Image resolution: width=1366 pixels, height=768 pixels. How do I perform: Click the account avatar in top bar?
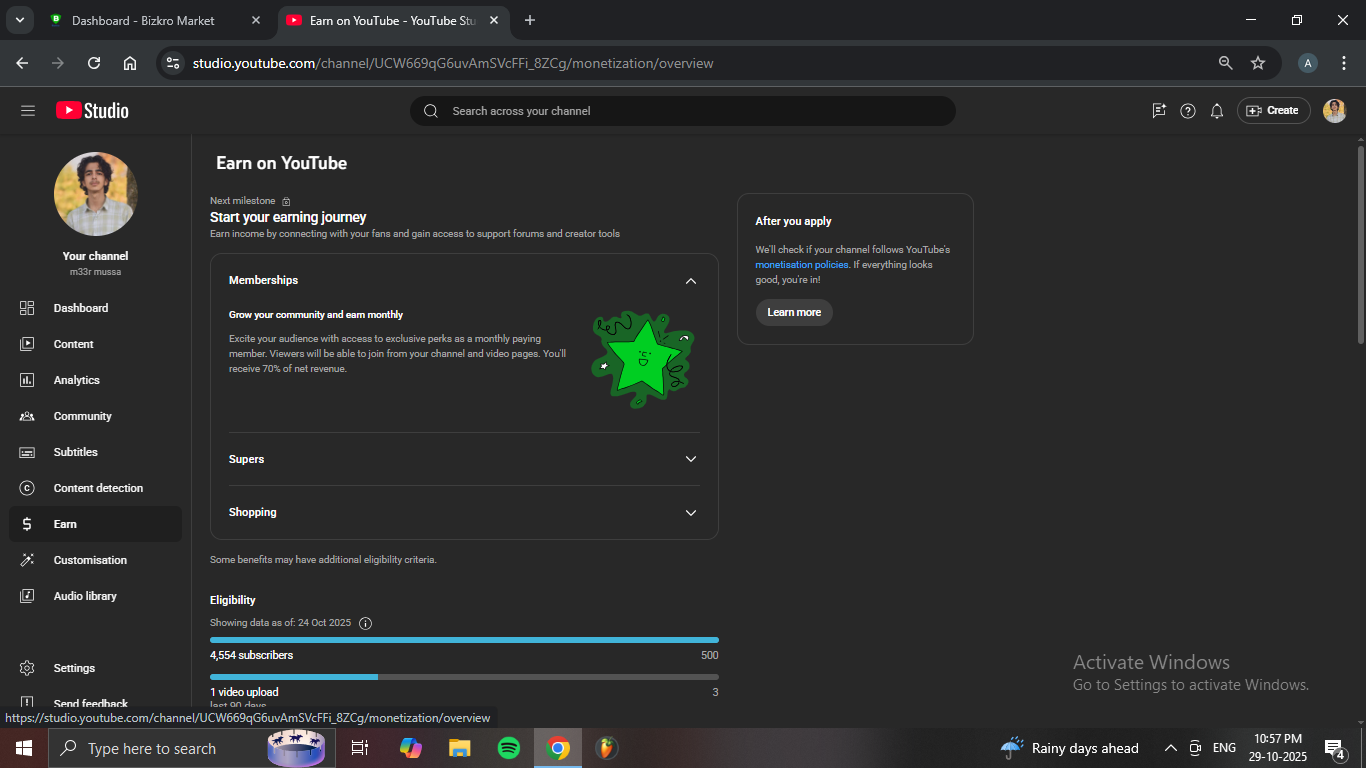pos(1334,111)
